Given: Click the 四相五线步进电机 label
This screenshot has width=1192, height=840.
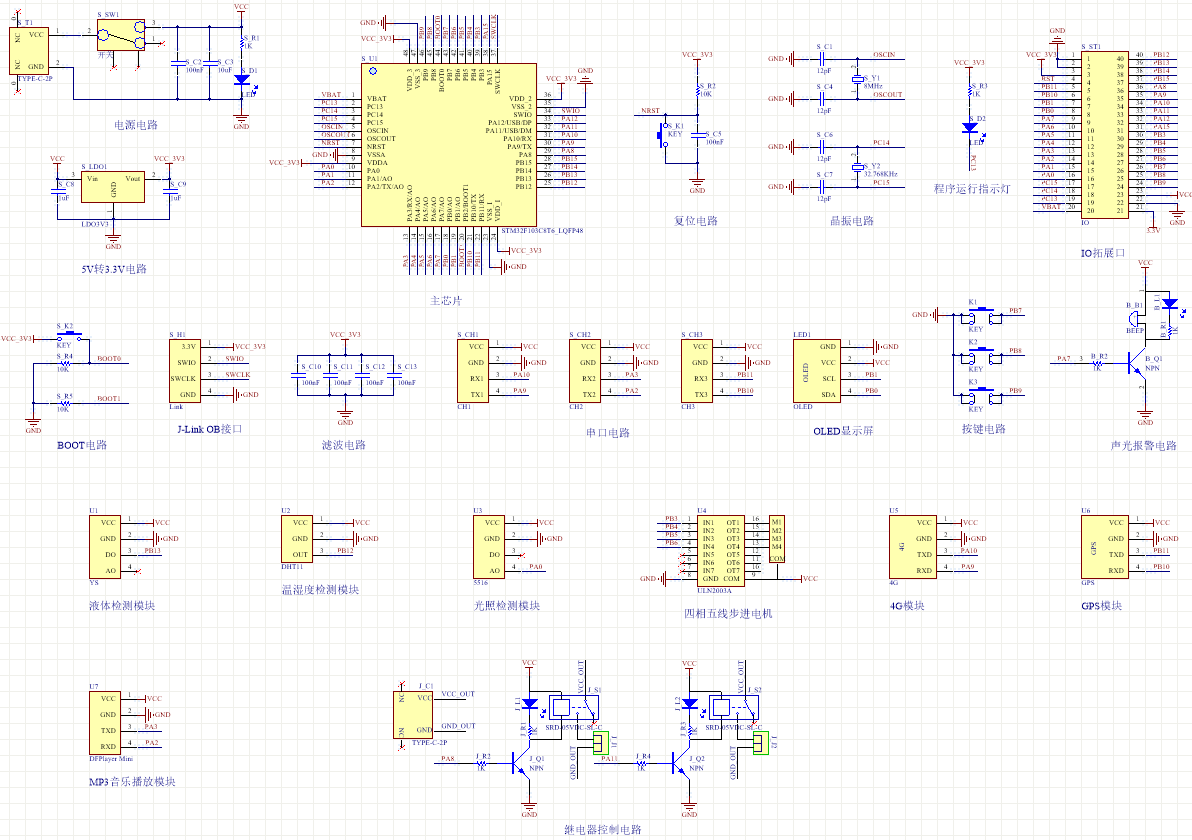Looking at the screenshot, I should pos(728,613).
